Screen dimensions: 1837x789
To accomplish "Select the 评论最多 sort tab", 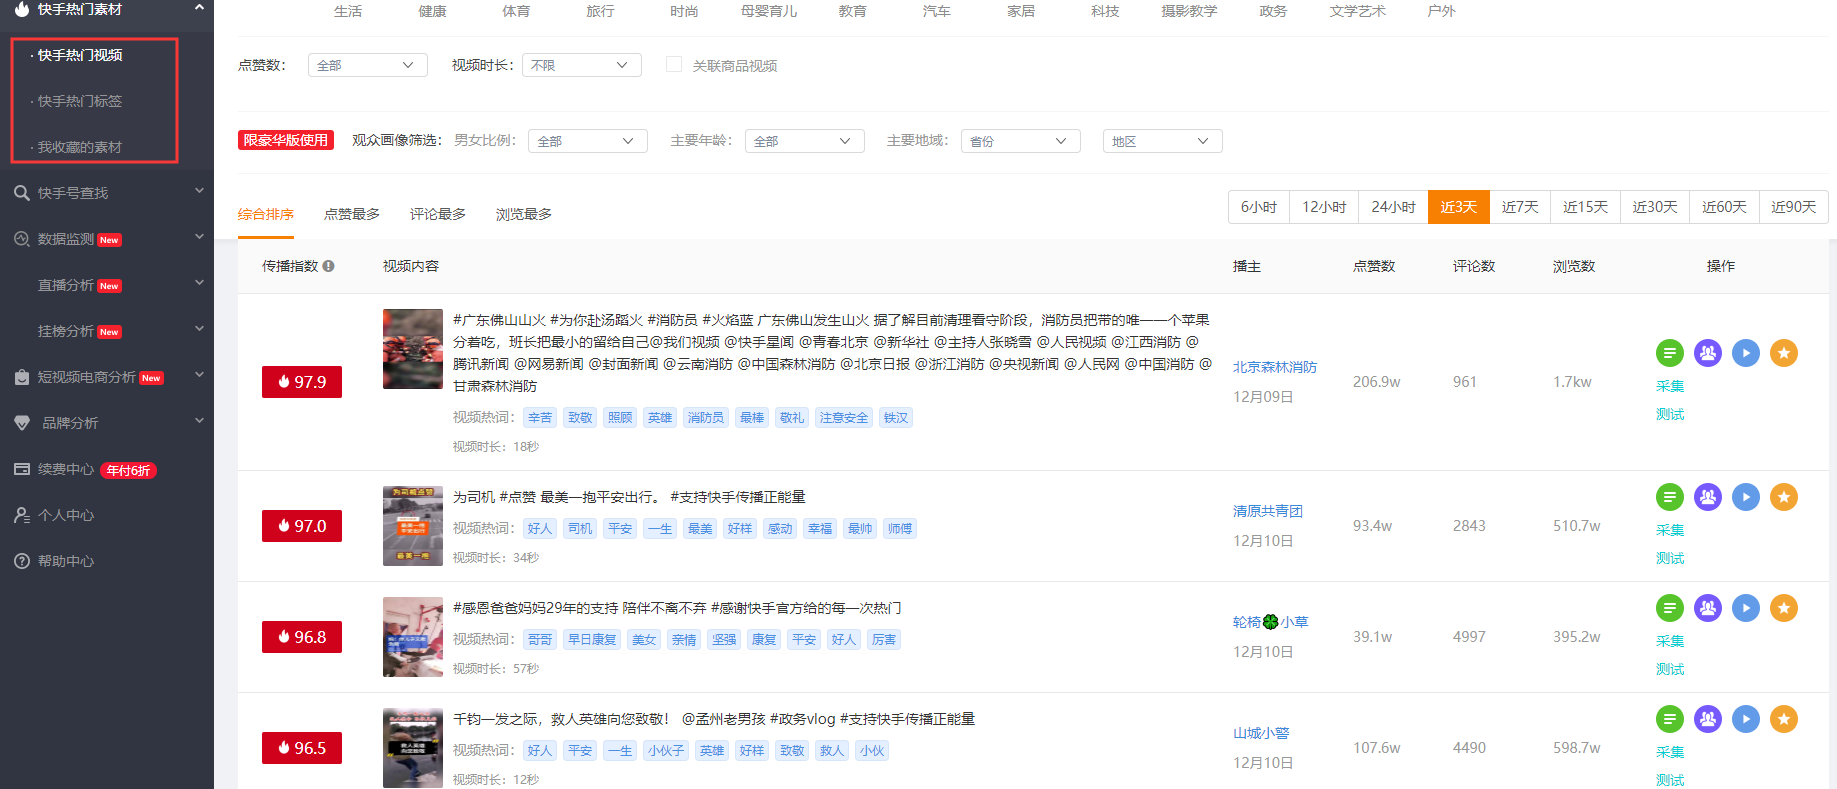I will pos(438,214).
